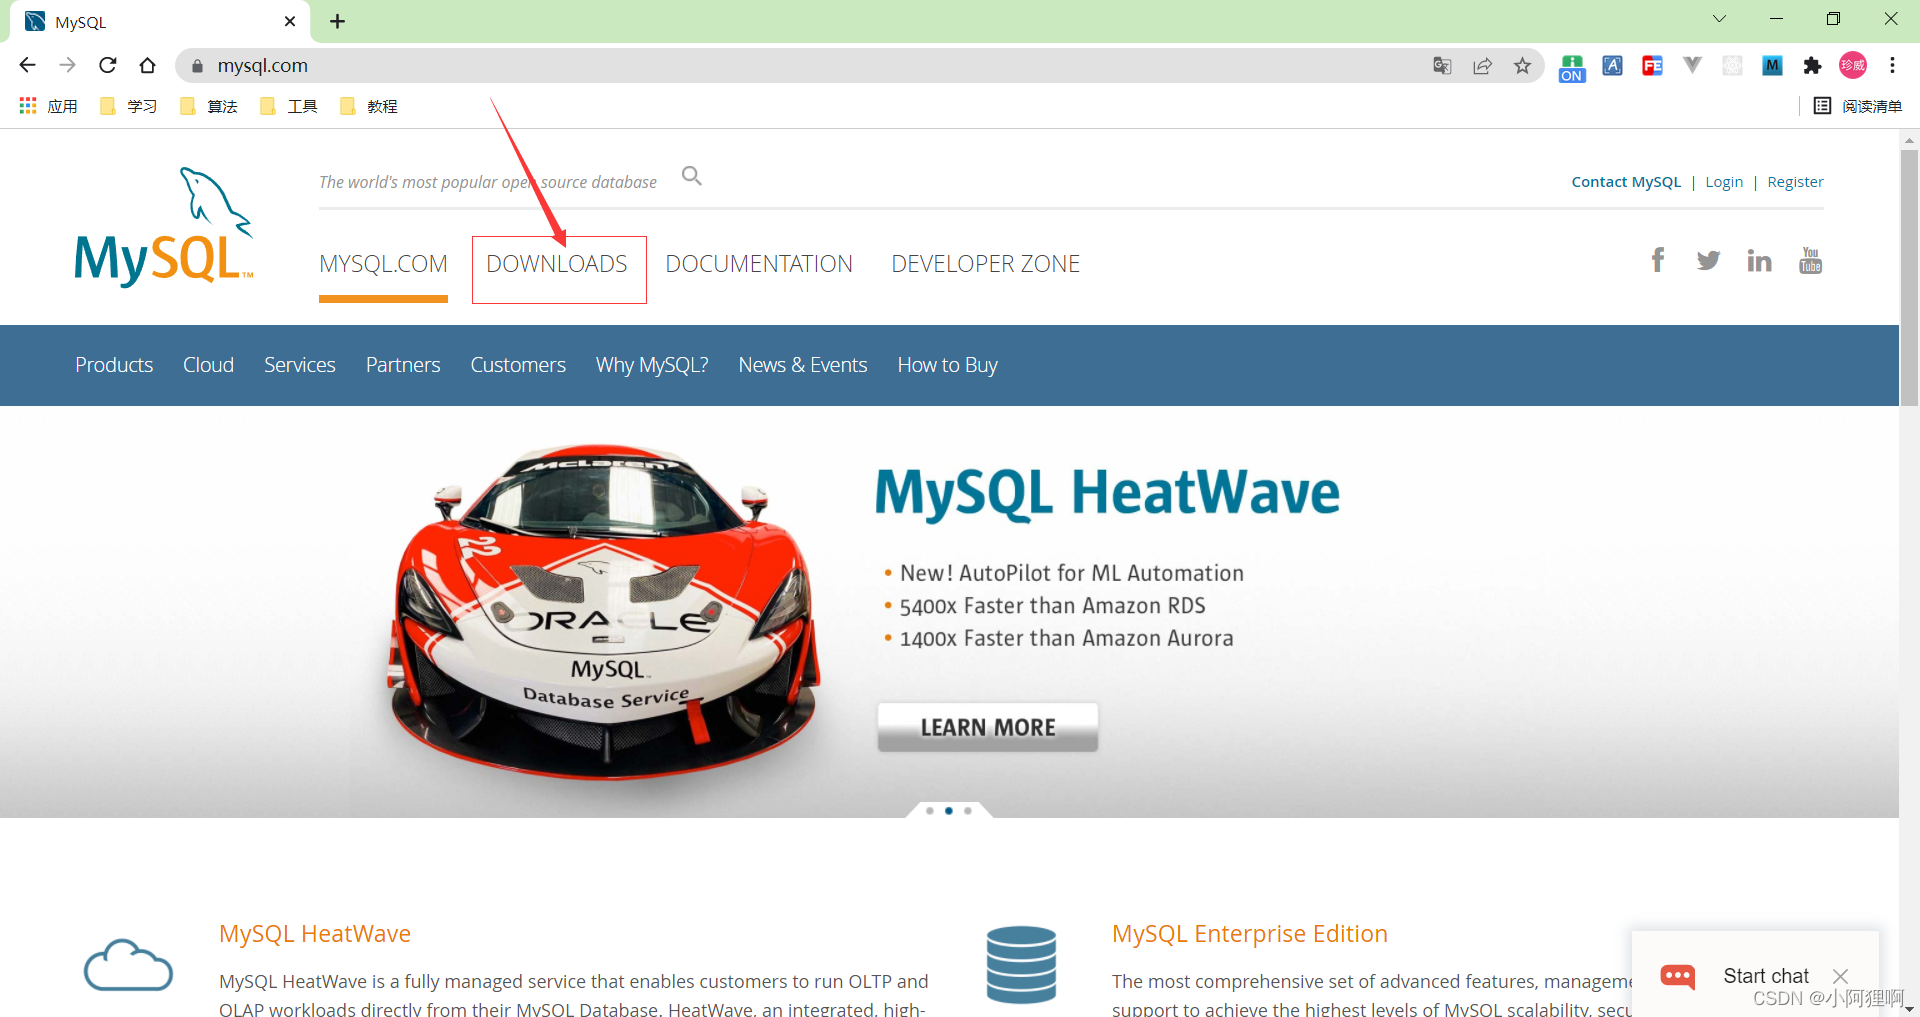Open the tab search dropdown arrow

(x=1719, y=19)
